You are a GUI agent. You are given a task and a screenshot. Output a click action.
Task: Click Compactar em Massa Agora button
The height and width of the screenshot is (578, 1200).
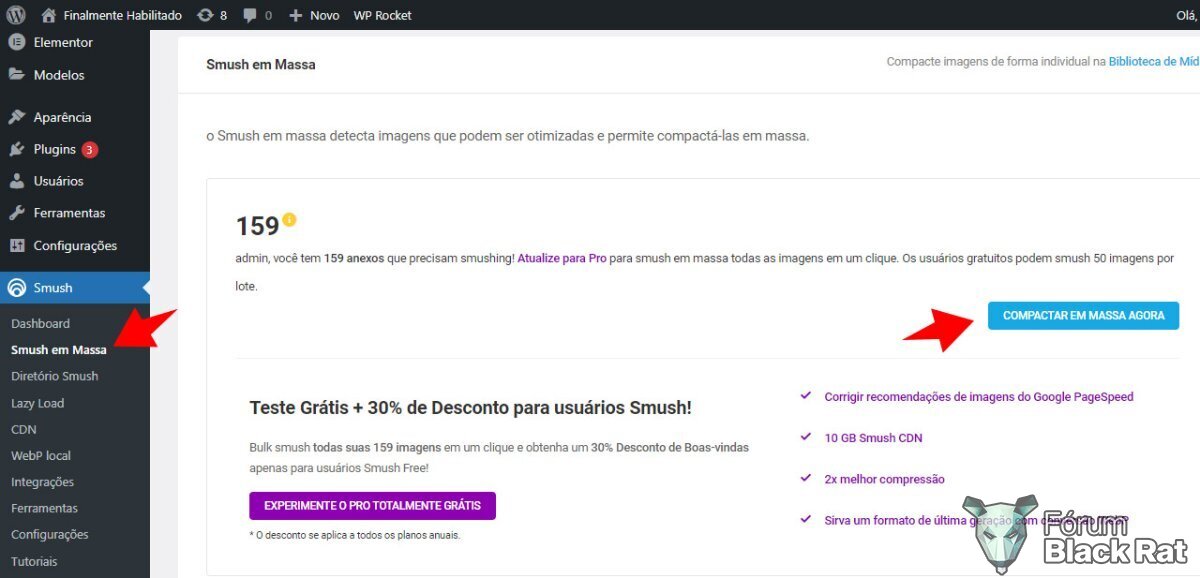click(1083, 315)
